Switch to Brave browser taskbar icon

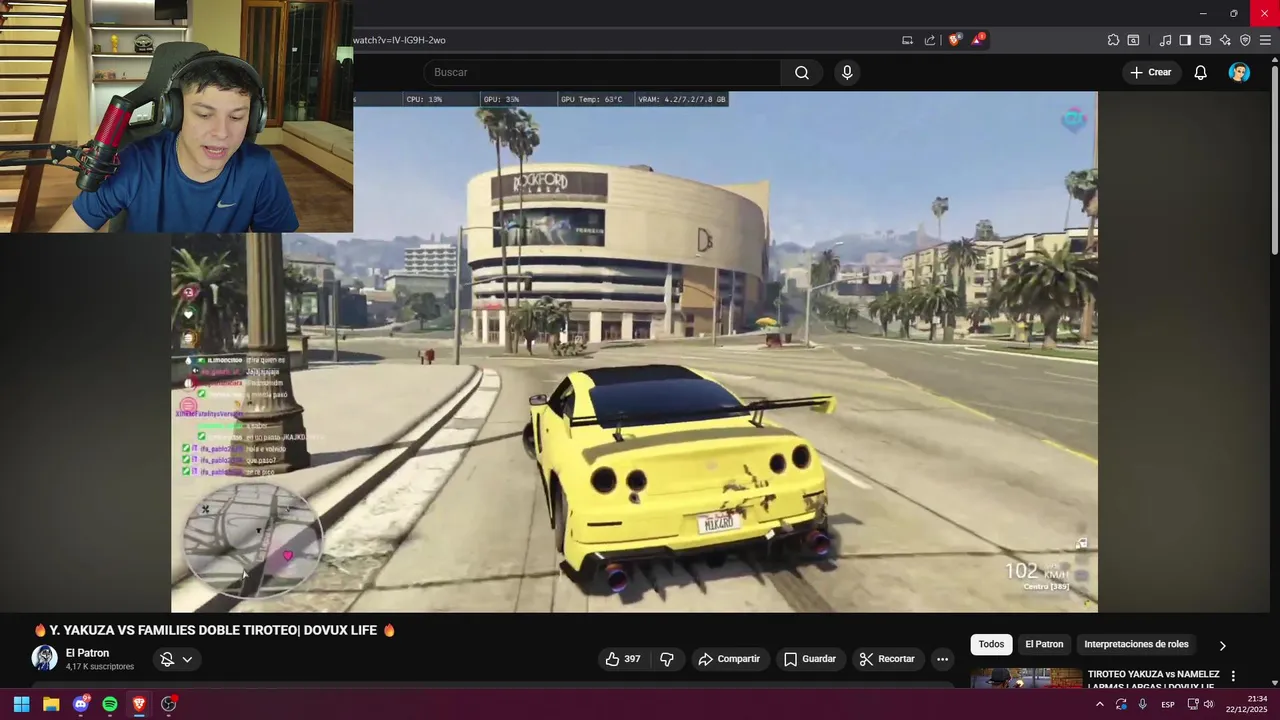pyautogui.click(x=139, y=704)
